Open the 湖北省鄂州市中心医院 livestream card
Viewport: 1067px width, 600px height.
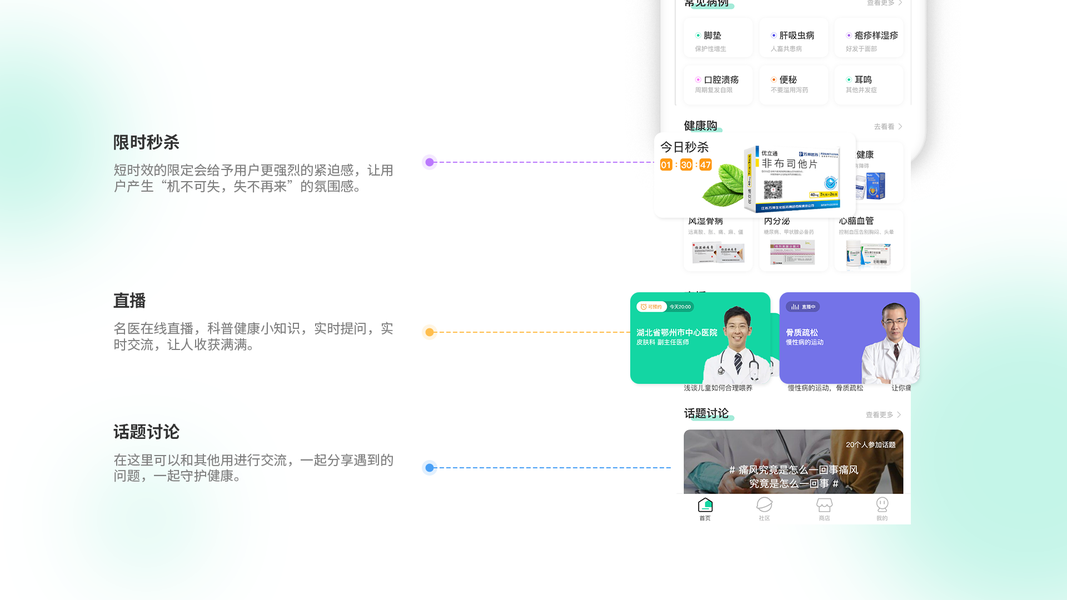pos(700,338)
